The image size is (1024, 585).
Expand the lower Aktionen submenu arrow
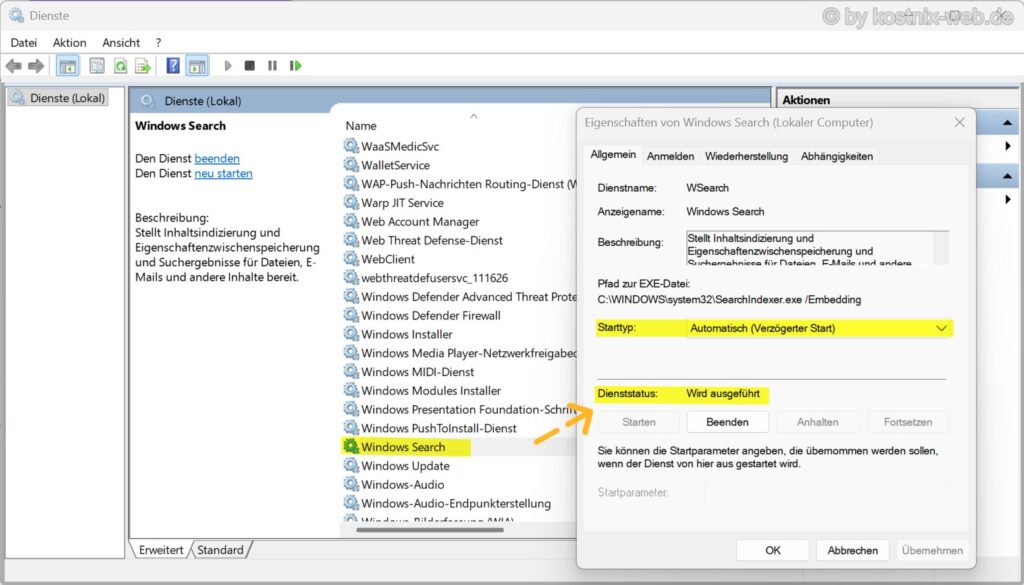pyautogui.click(x=1008, y=200)
